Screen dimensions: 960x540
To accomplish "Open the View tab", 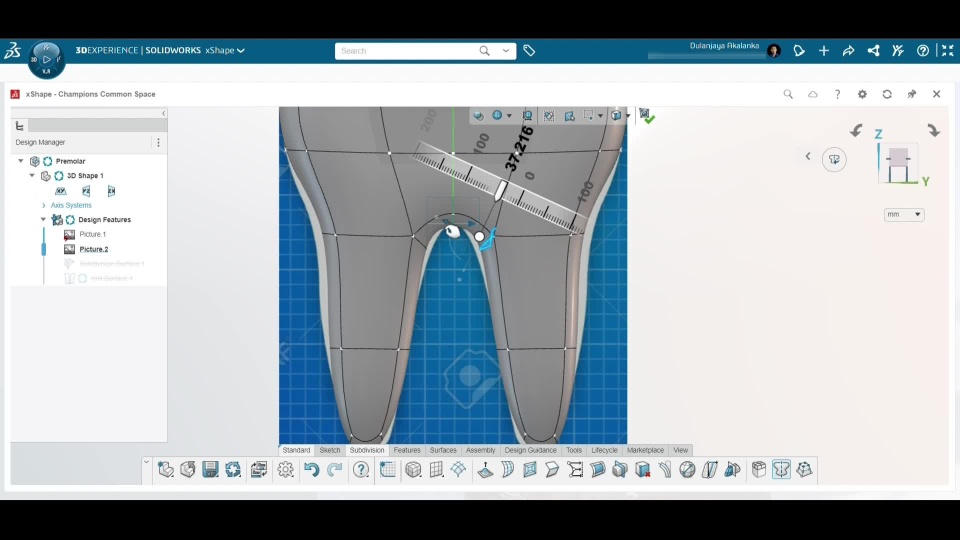I will pyautogui.click(x=680, y=450).
